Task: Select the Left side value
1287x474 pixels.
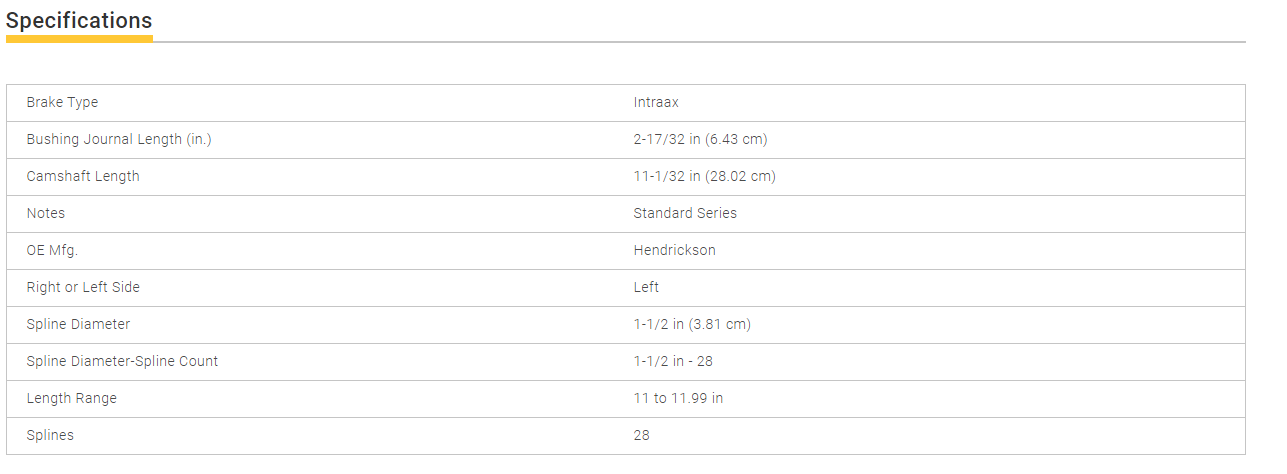Action: 646,287
